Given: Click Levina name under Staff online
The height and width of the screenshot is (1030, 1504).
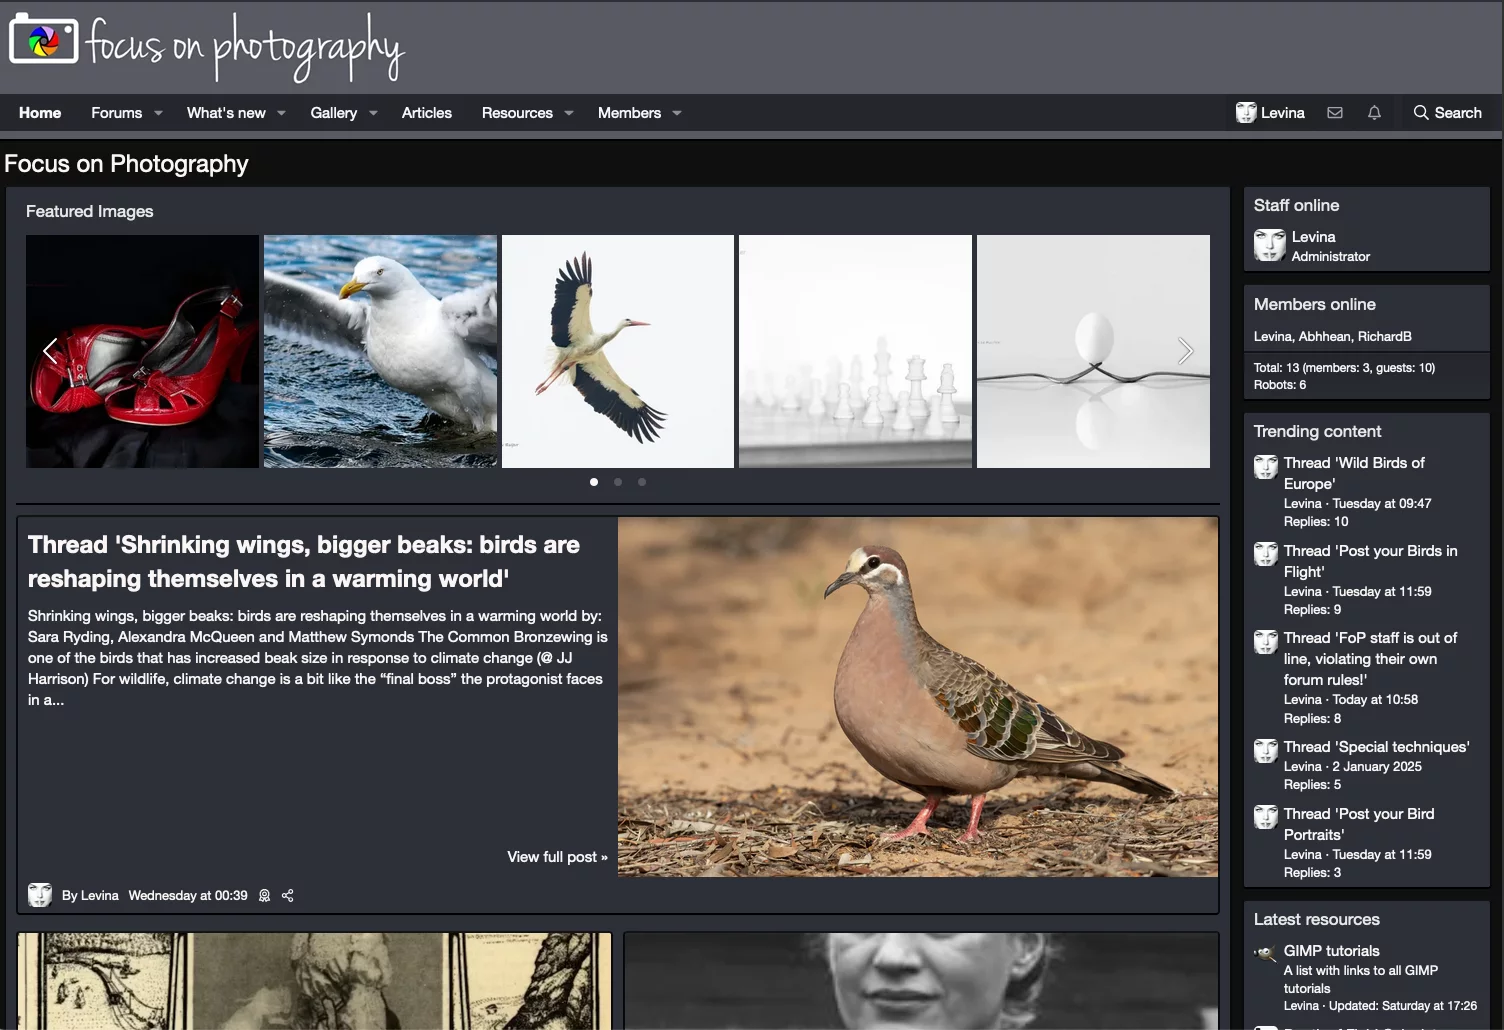Looking at the screenshot, I should [x=1313, y=237].
